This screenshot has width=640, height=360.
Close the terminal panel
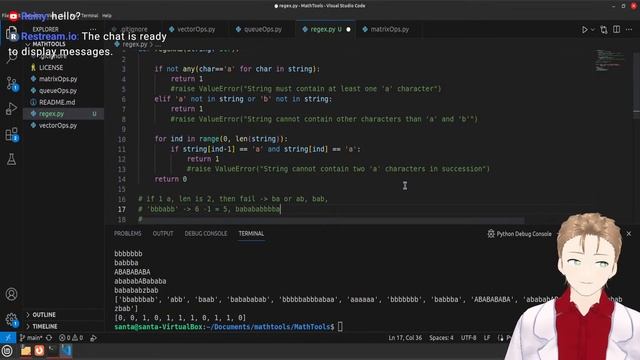click(629, 233)
